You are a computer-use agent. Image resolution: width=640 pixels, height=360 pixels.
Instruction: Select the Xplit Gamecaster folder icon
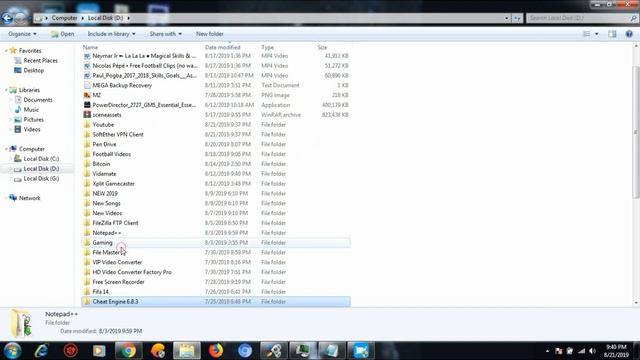click(87, 183)
